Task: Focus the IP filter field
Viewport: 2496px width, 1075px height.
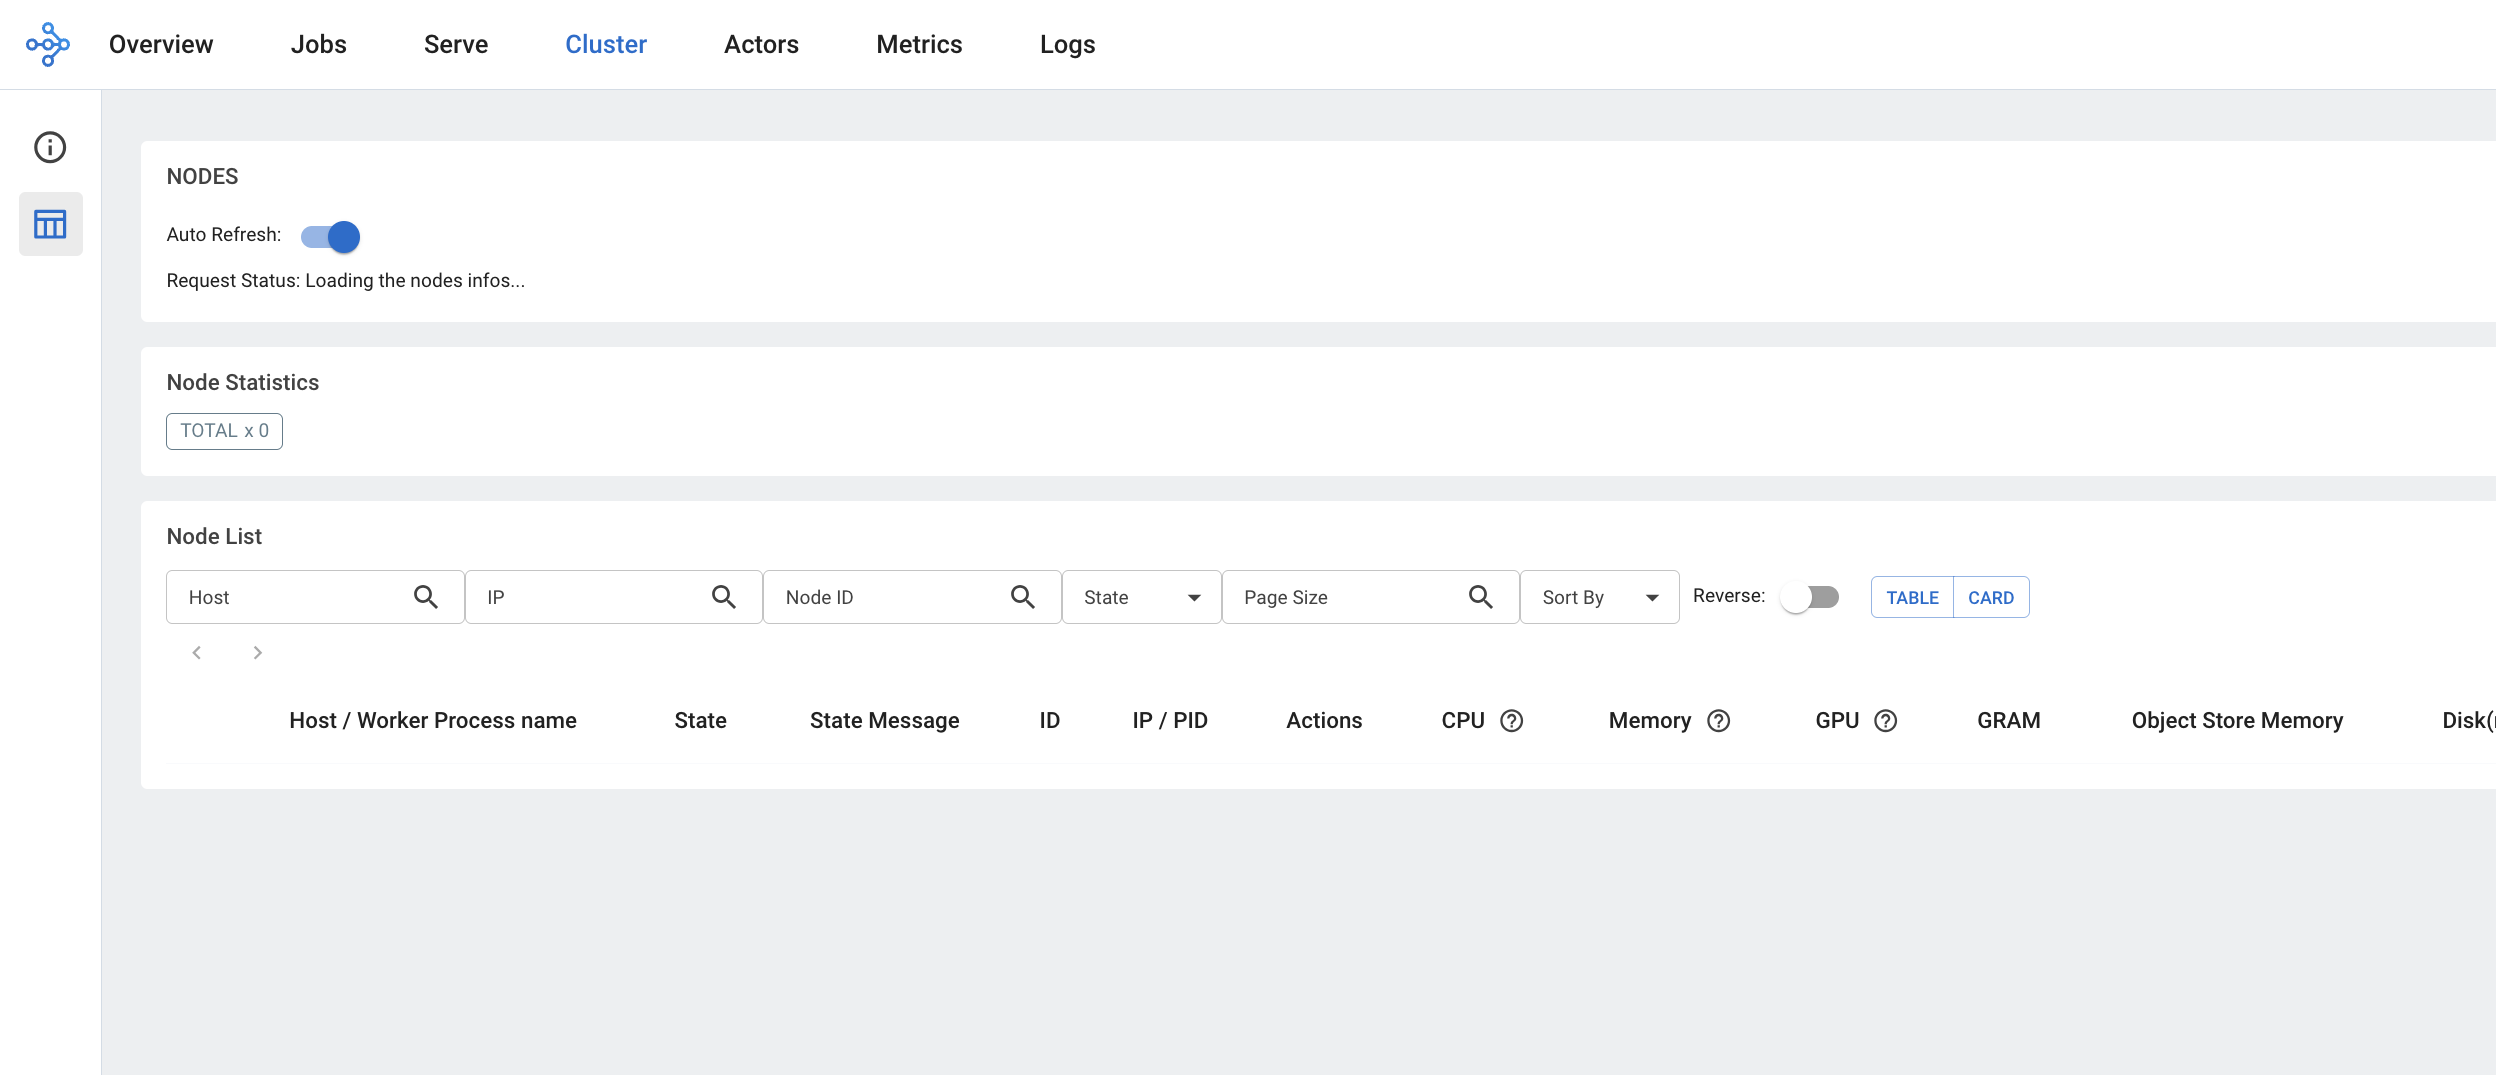Action: tap(614, 597)
